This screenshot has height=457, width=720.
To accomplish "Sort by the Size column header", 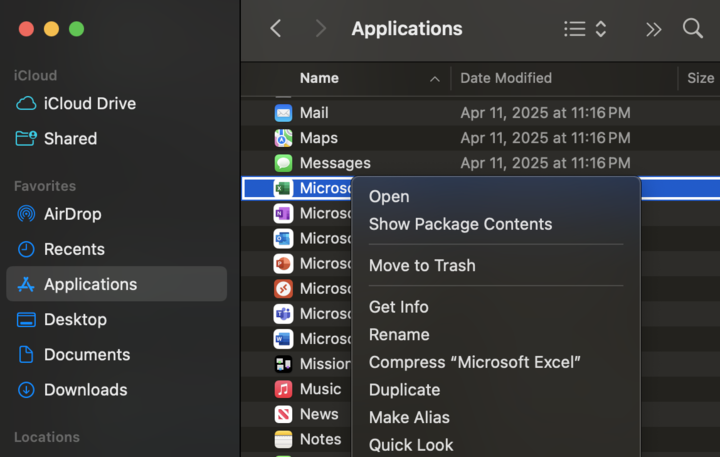I will click(700, 78).
